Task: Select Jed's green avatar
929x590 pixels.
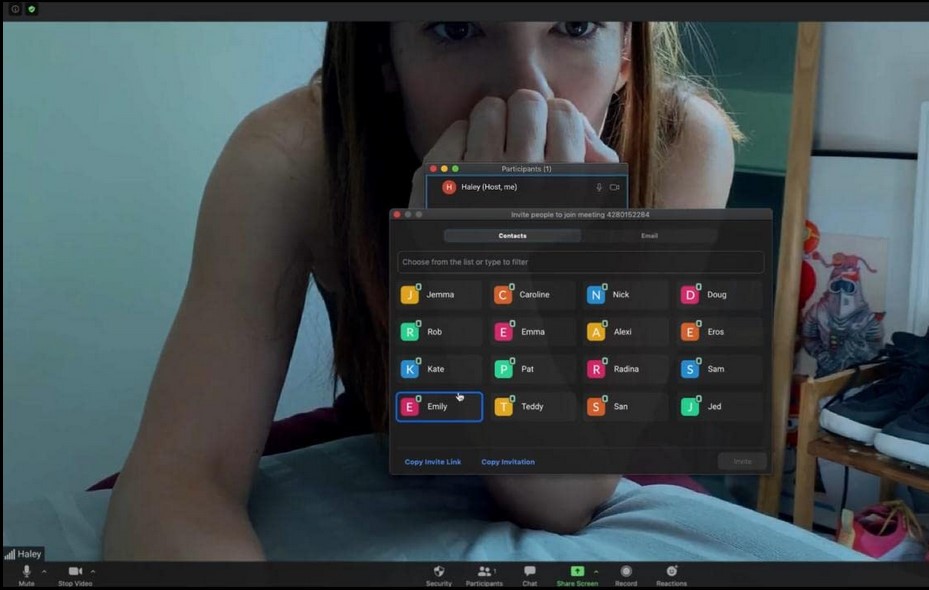Action: pos(690,406)
